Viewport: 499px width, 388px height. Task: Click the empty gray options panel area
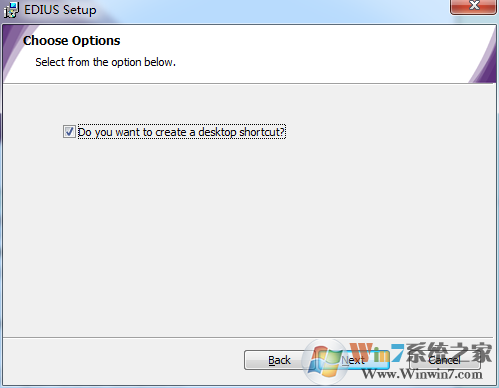[248, 233]
